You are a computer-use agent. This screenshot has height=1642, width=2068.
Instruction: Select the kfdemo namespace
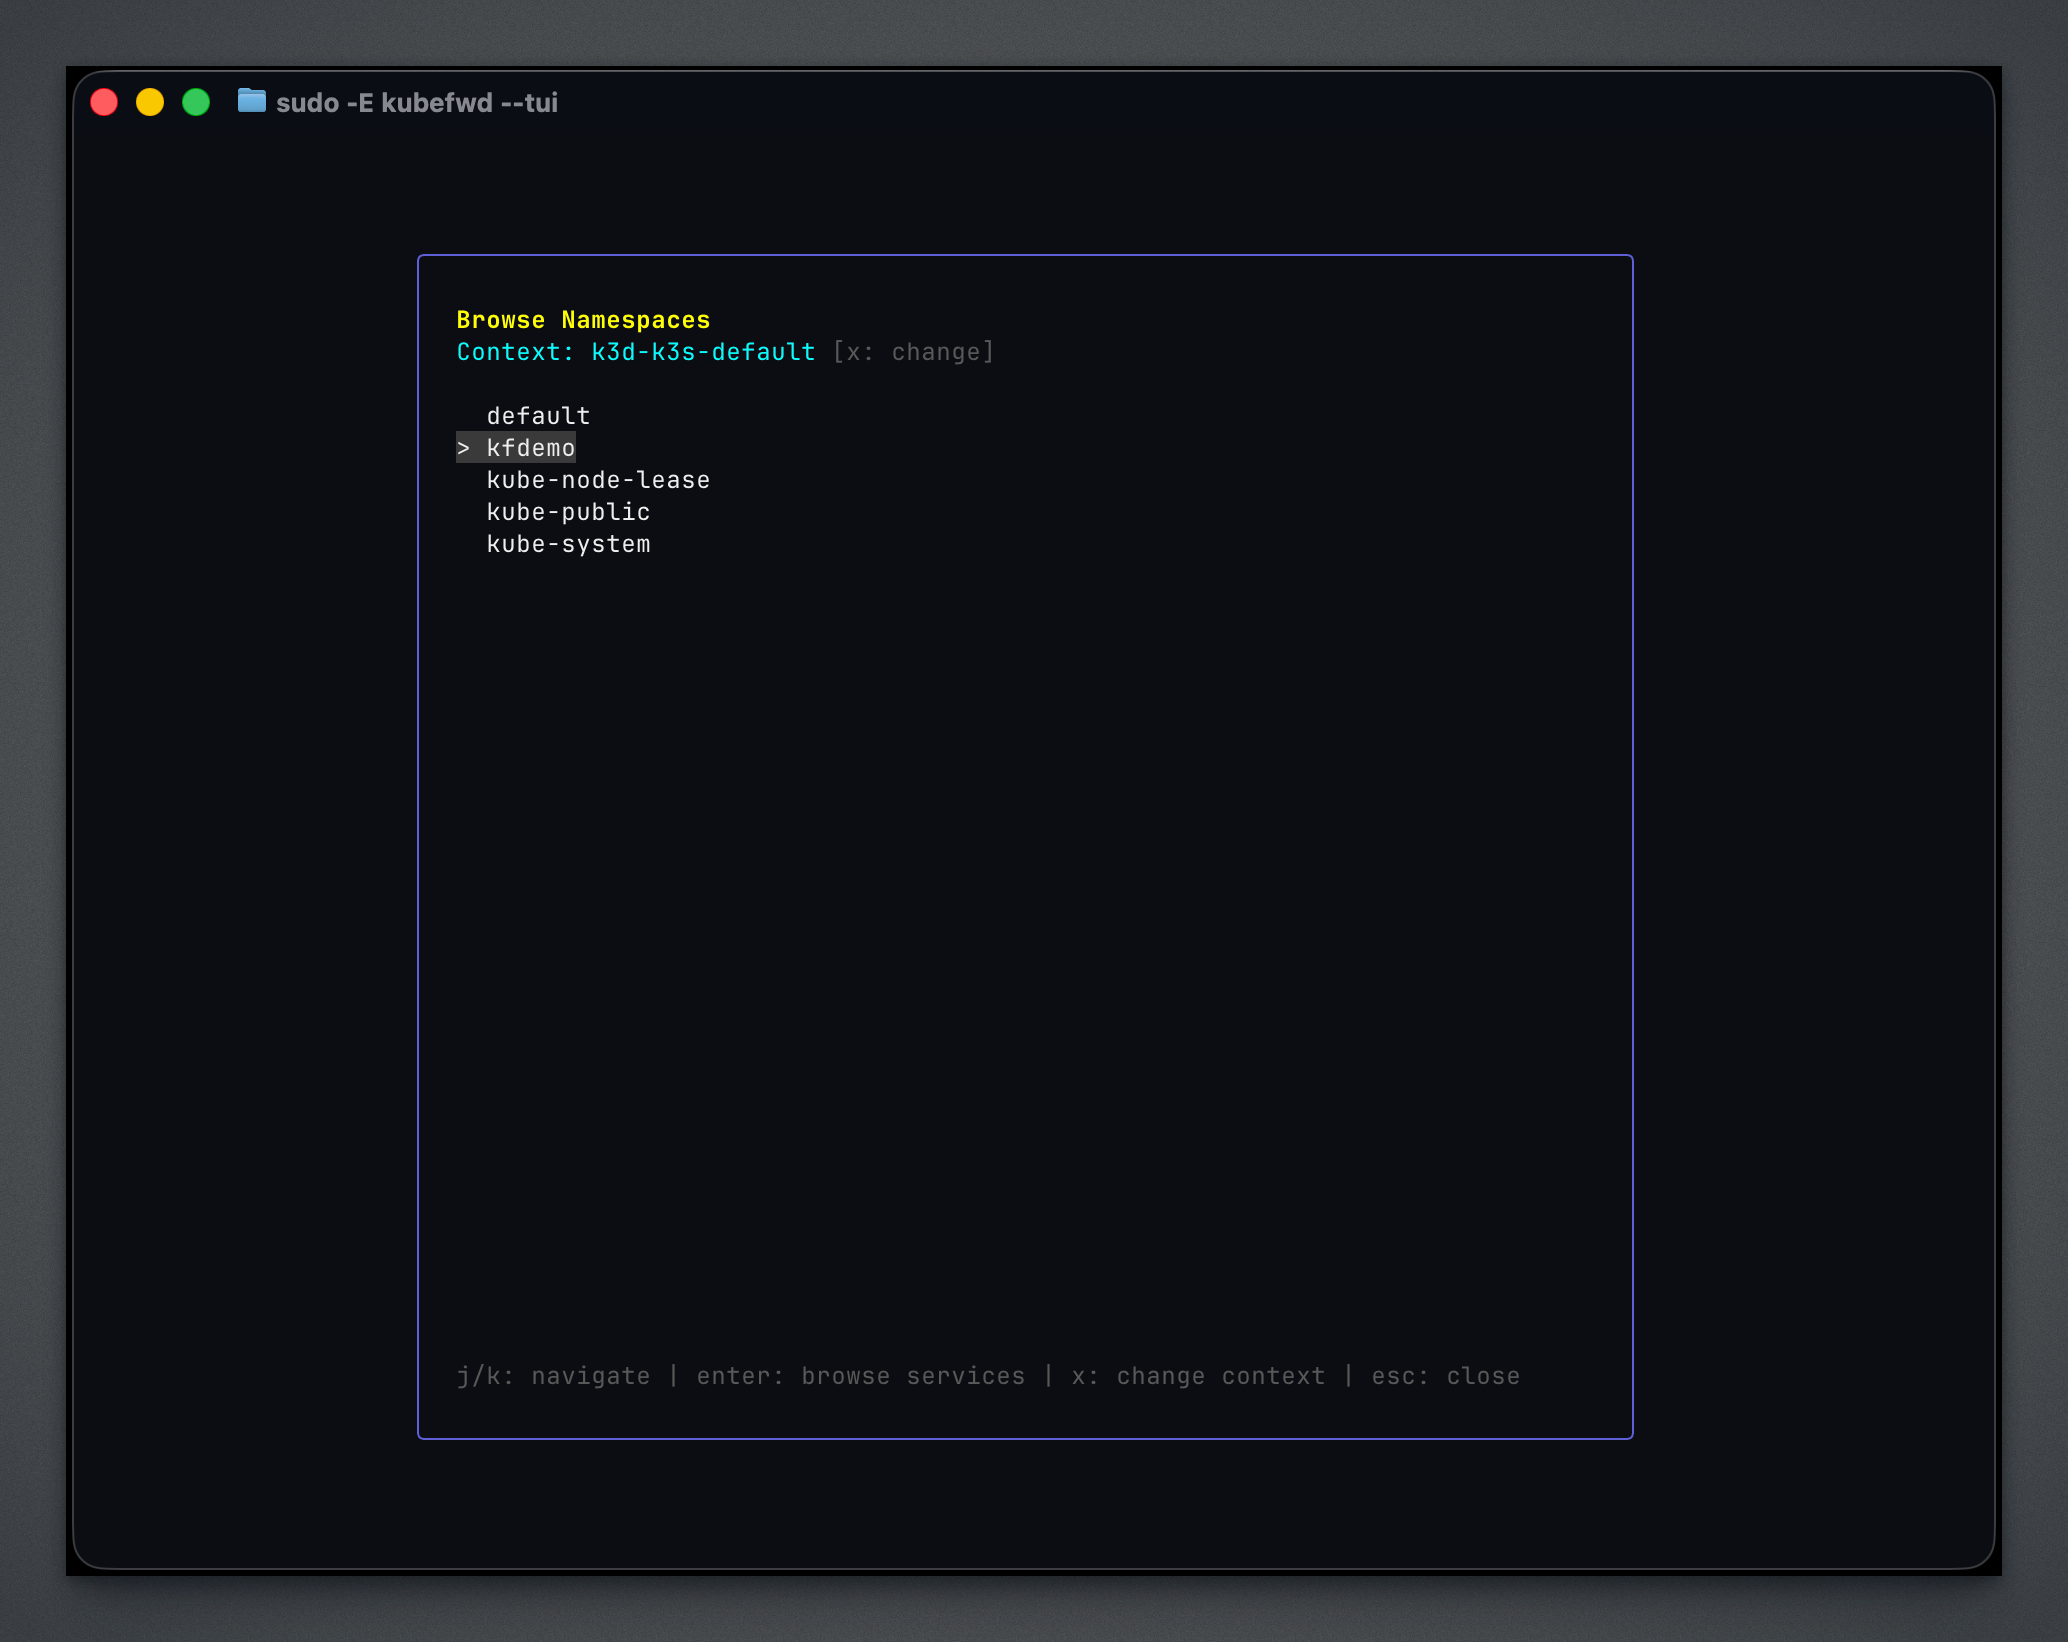click(530, 448)
